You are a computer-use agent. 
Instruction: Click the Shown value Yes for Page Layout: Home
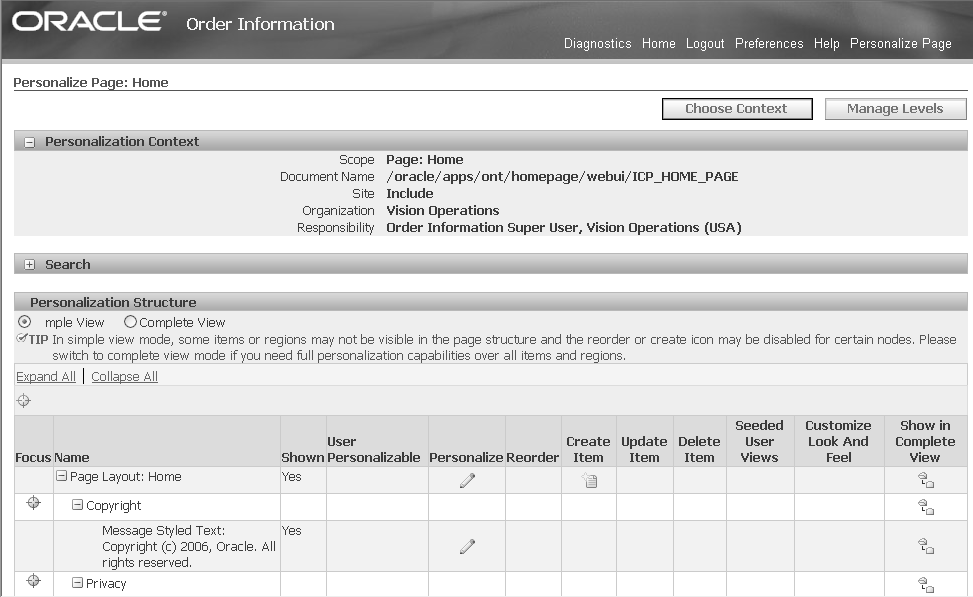pyautogui.click(x=291, y=477)
